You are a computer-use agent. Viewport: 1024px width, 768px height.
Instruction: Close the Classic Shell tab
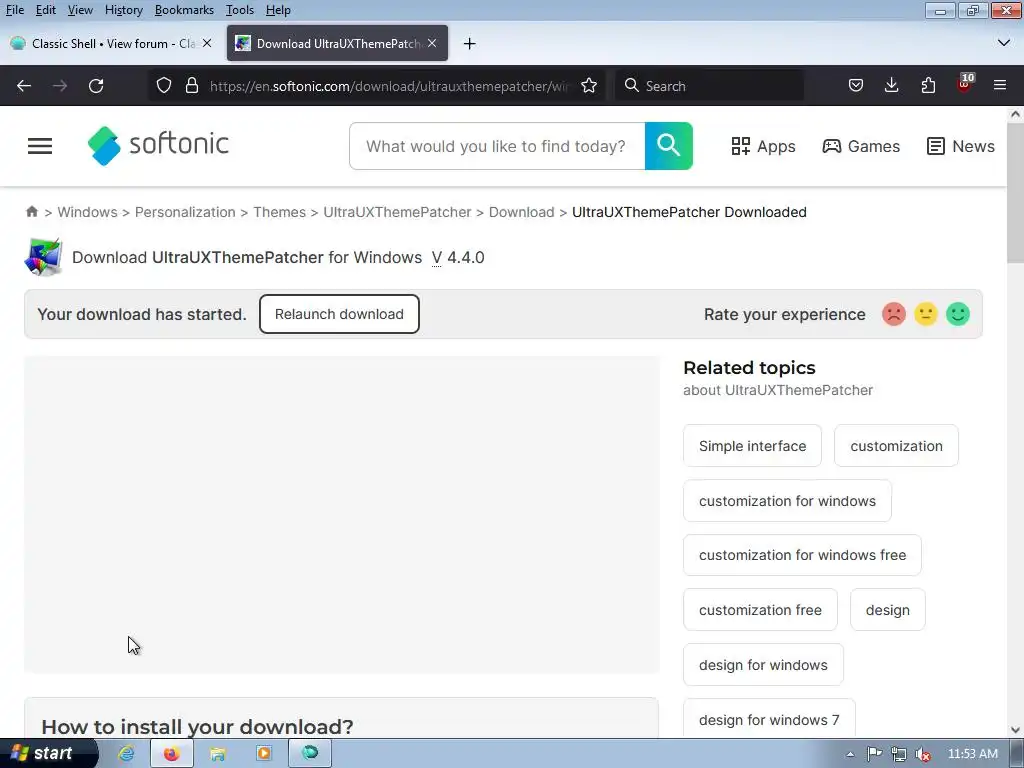pyautogui.click(x=207, y=43)
